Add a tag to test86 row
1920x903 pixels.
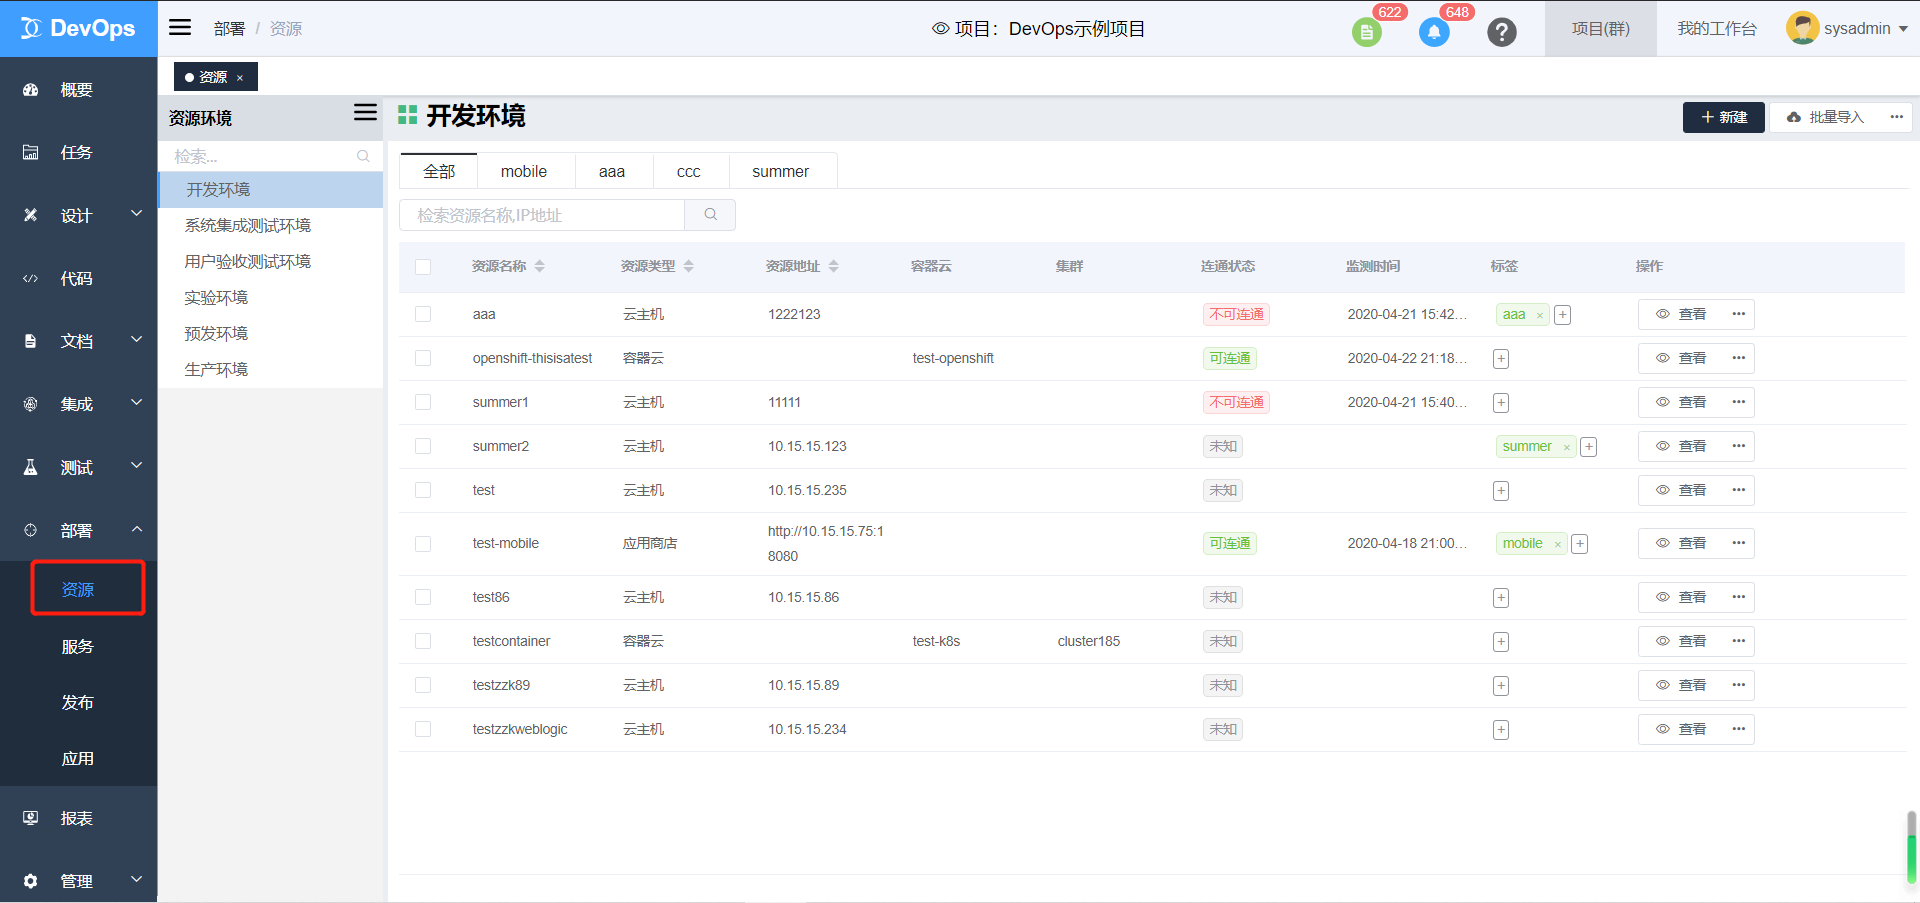pos(1501,598)
